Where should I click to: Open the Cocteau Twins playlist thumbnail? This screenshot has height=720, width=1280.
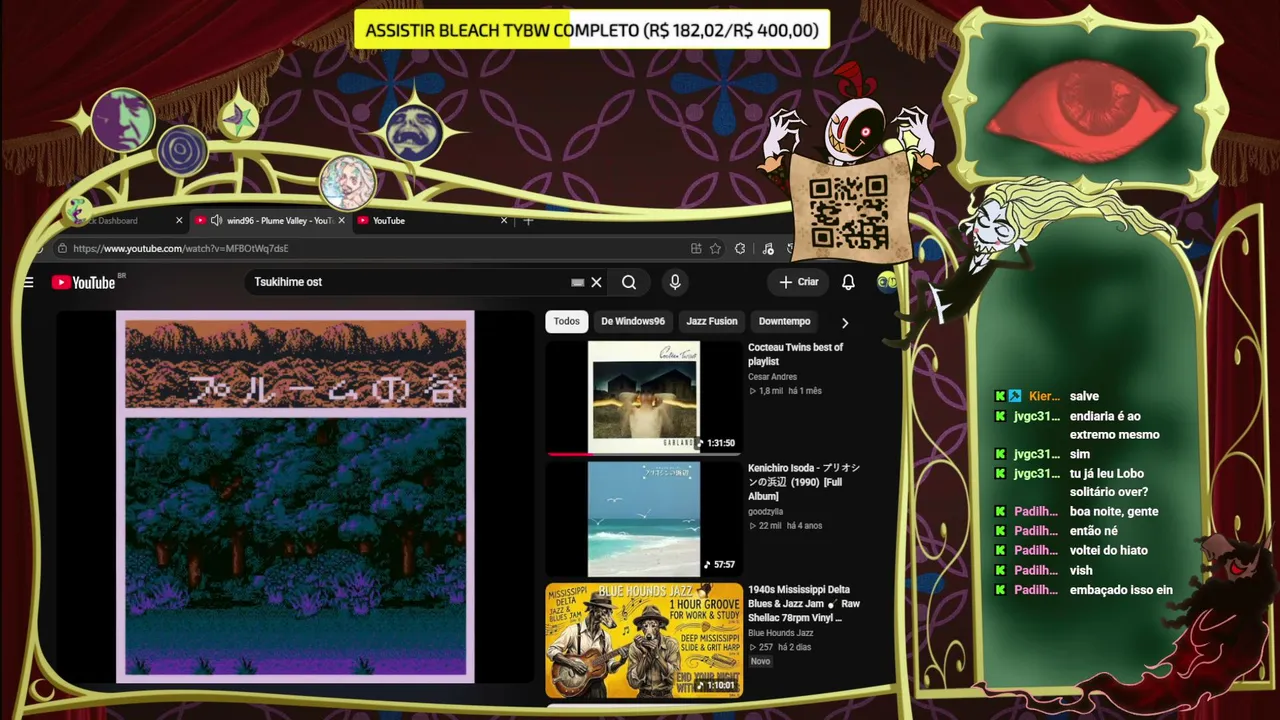coord(644,397)
